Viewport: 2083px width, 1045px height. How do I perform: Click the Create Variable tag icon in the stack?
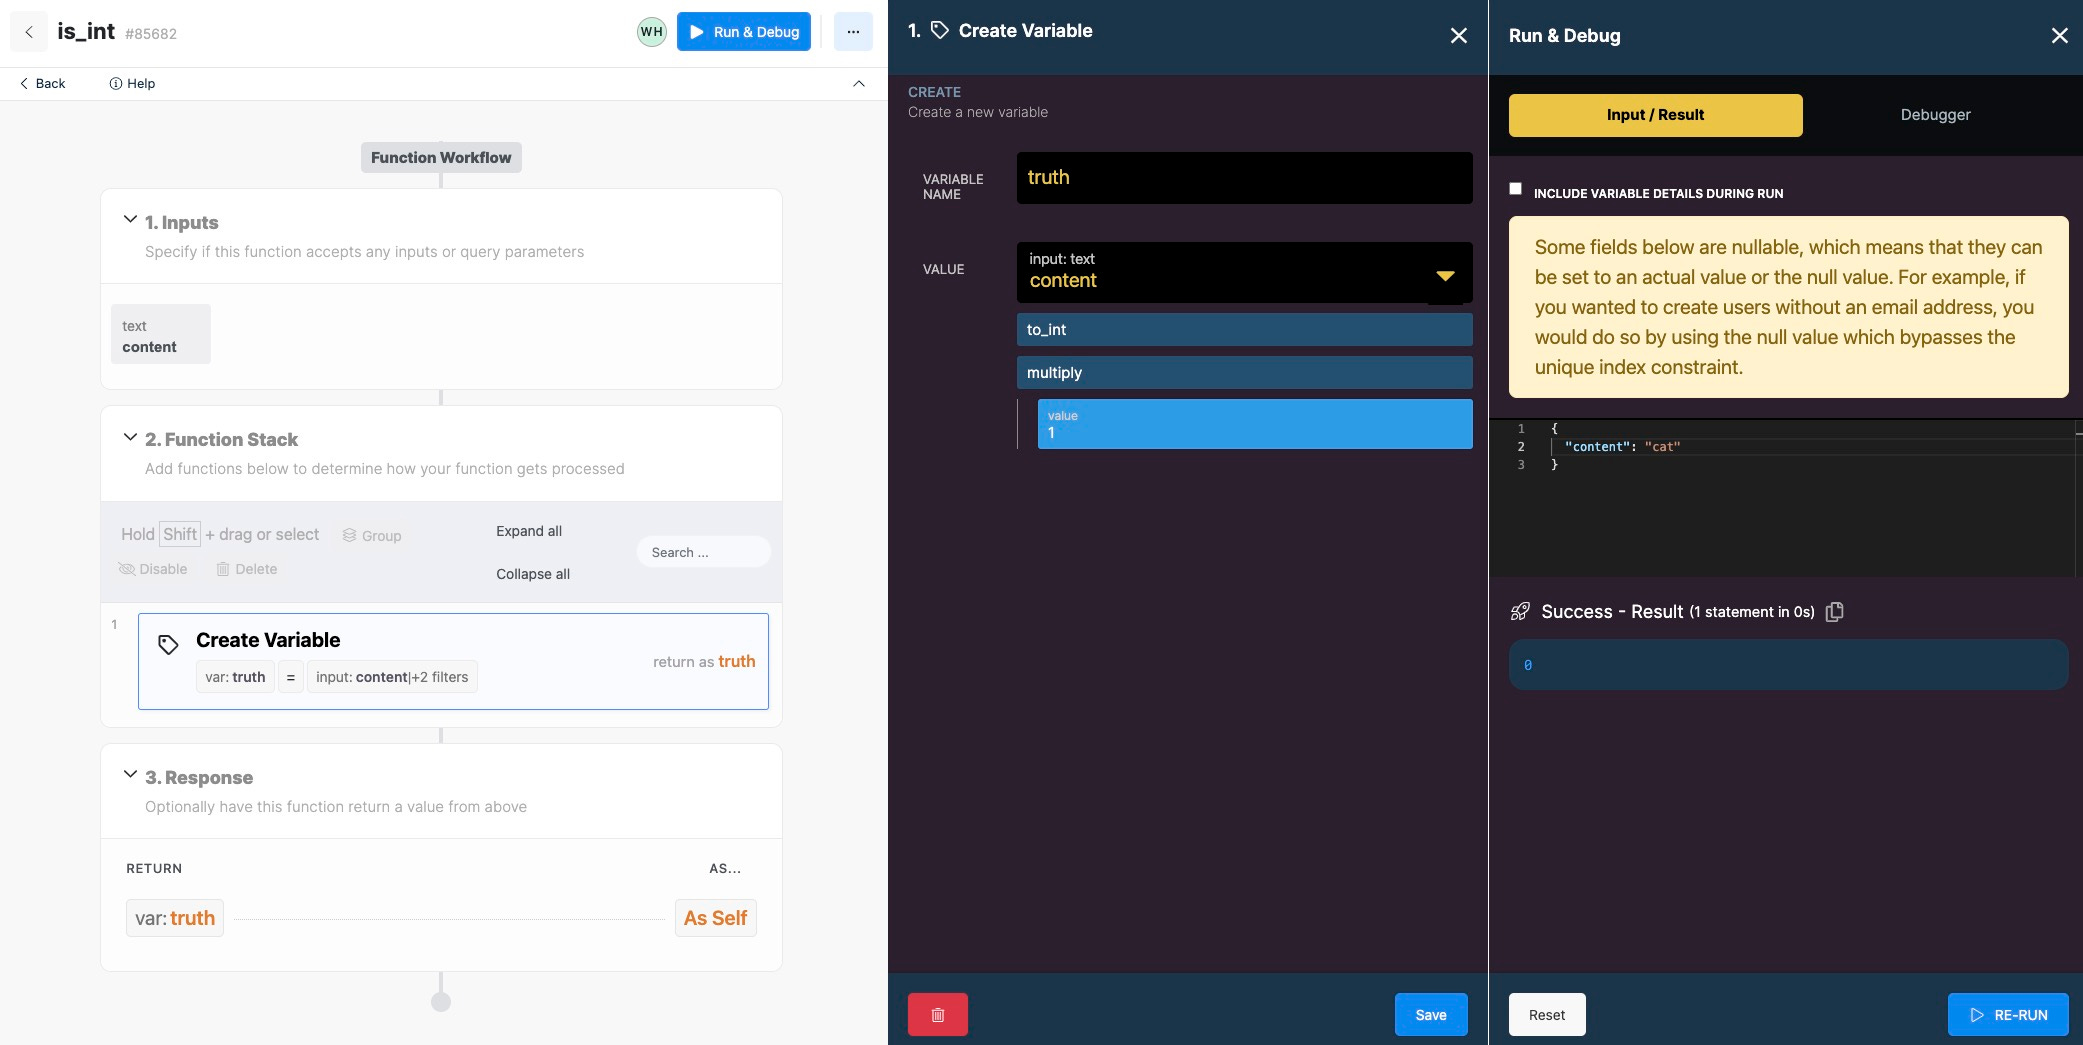pyautogui.click(x=168, y=645)
